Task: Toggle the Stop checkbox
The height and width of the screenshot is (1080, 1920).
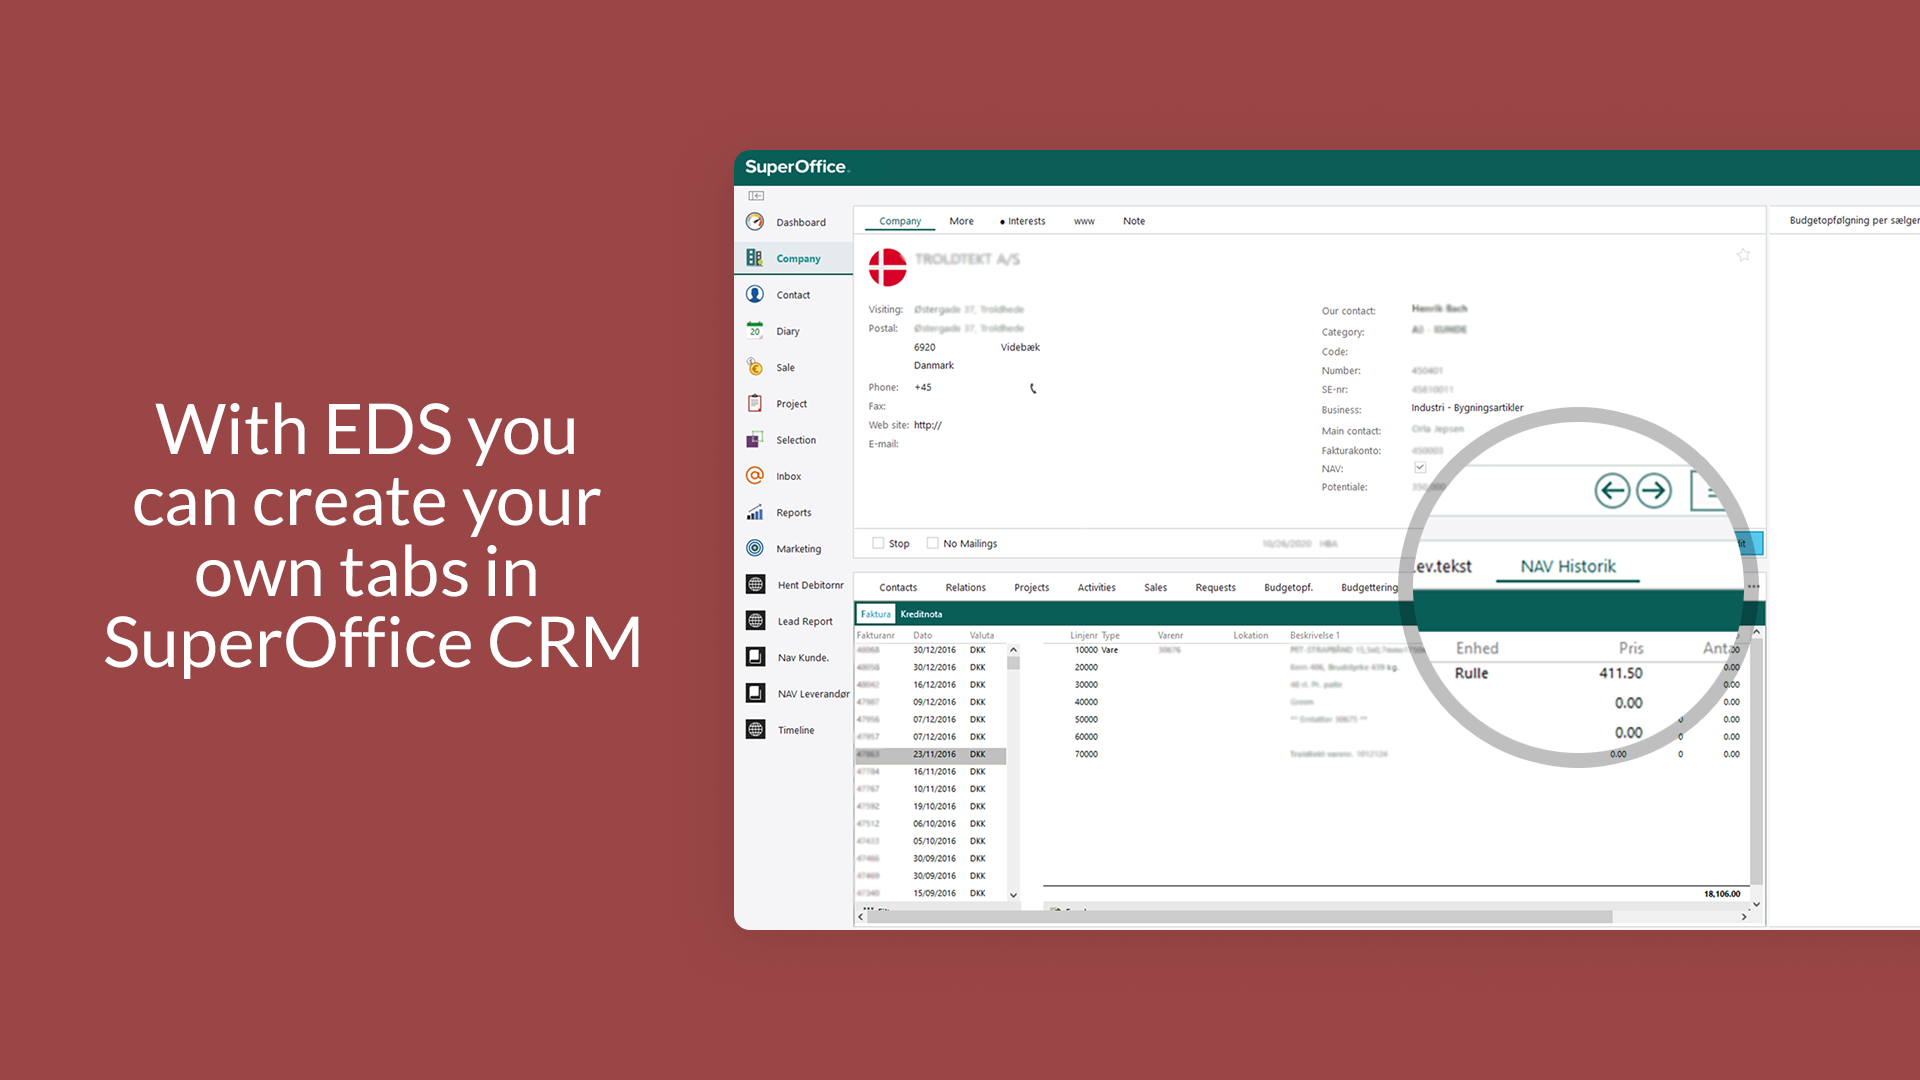Action: [x=878, y=543]
